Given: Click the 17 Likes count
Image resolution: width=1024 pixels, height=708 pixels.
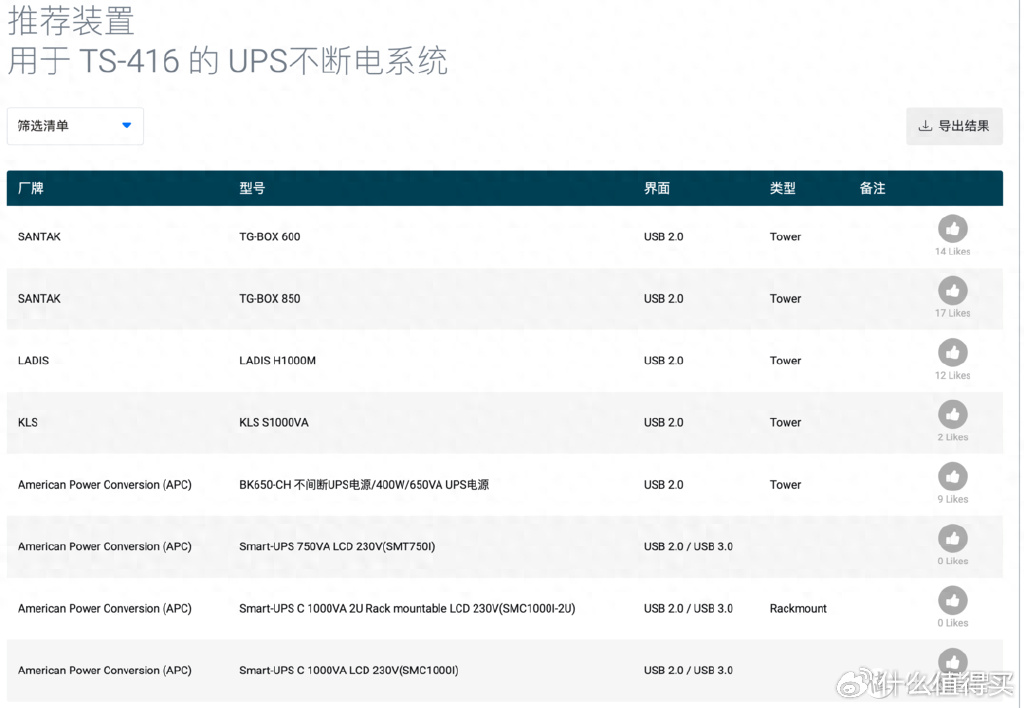Looking at the screenshot, I should [952, 314].
